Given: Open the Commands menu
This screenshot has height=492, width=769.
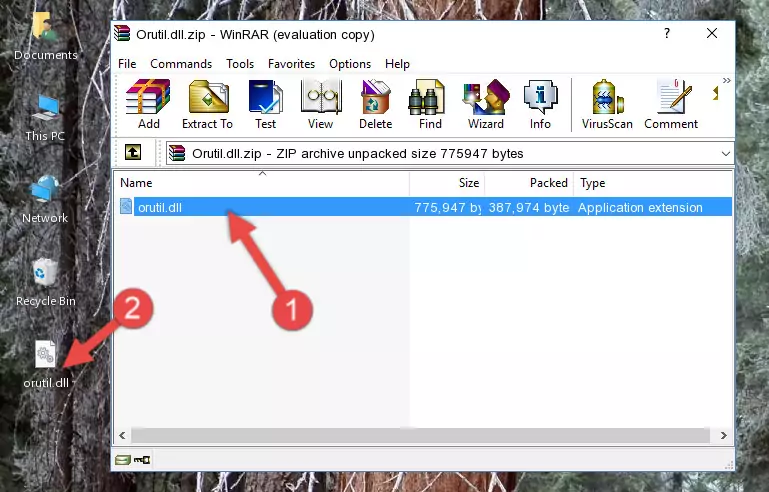Looking at the screenshot, I should pyautogui.click(x=181, y=64).
